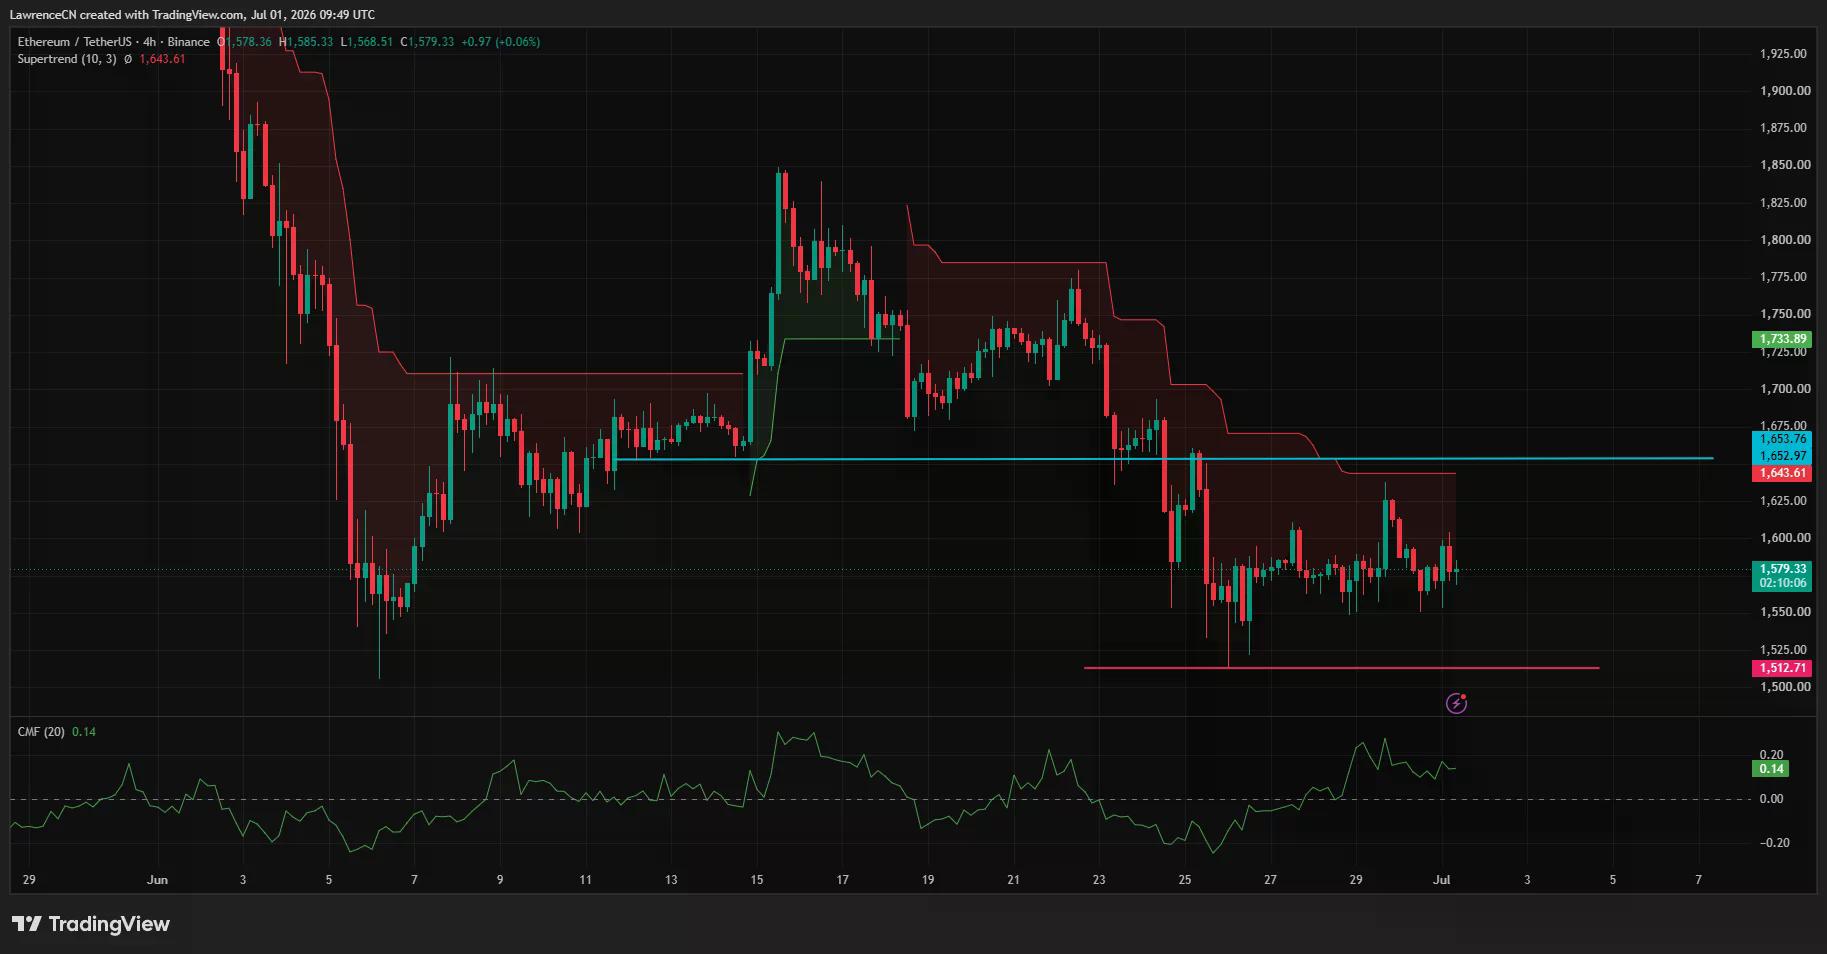Click the 9 date on the time axis
Screen dimensions: 1827x954
click(500, 880)
